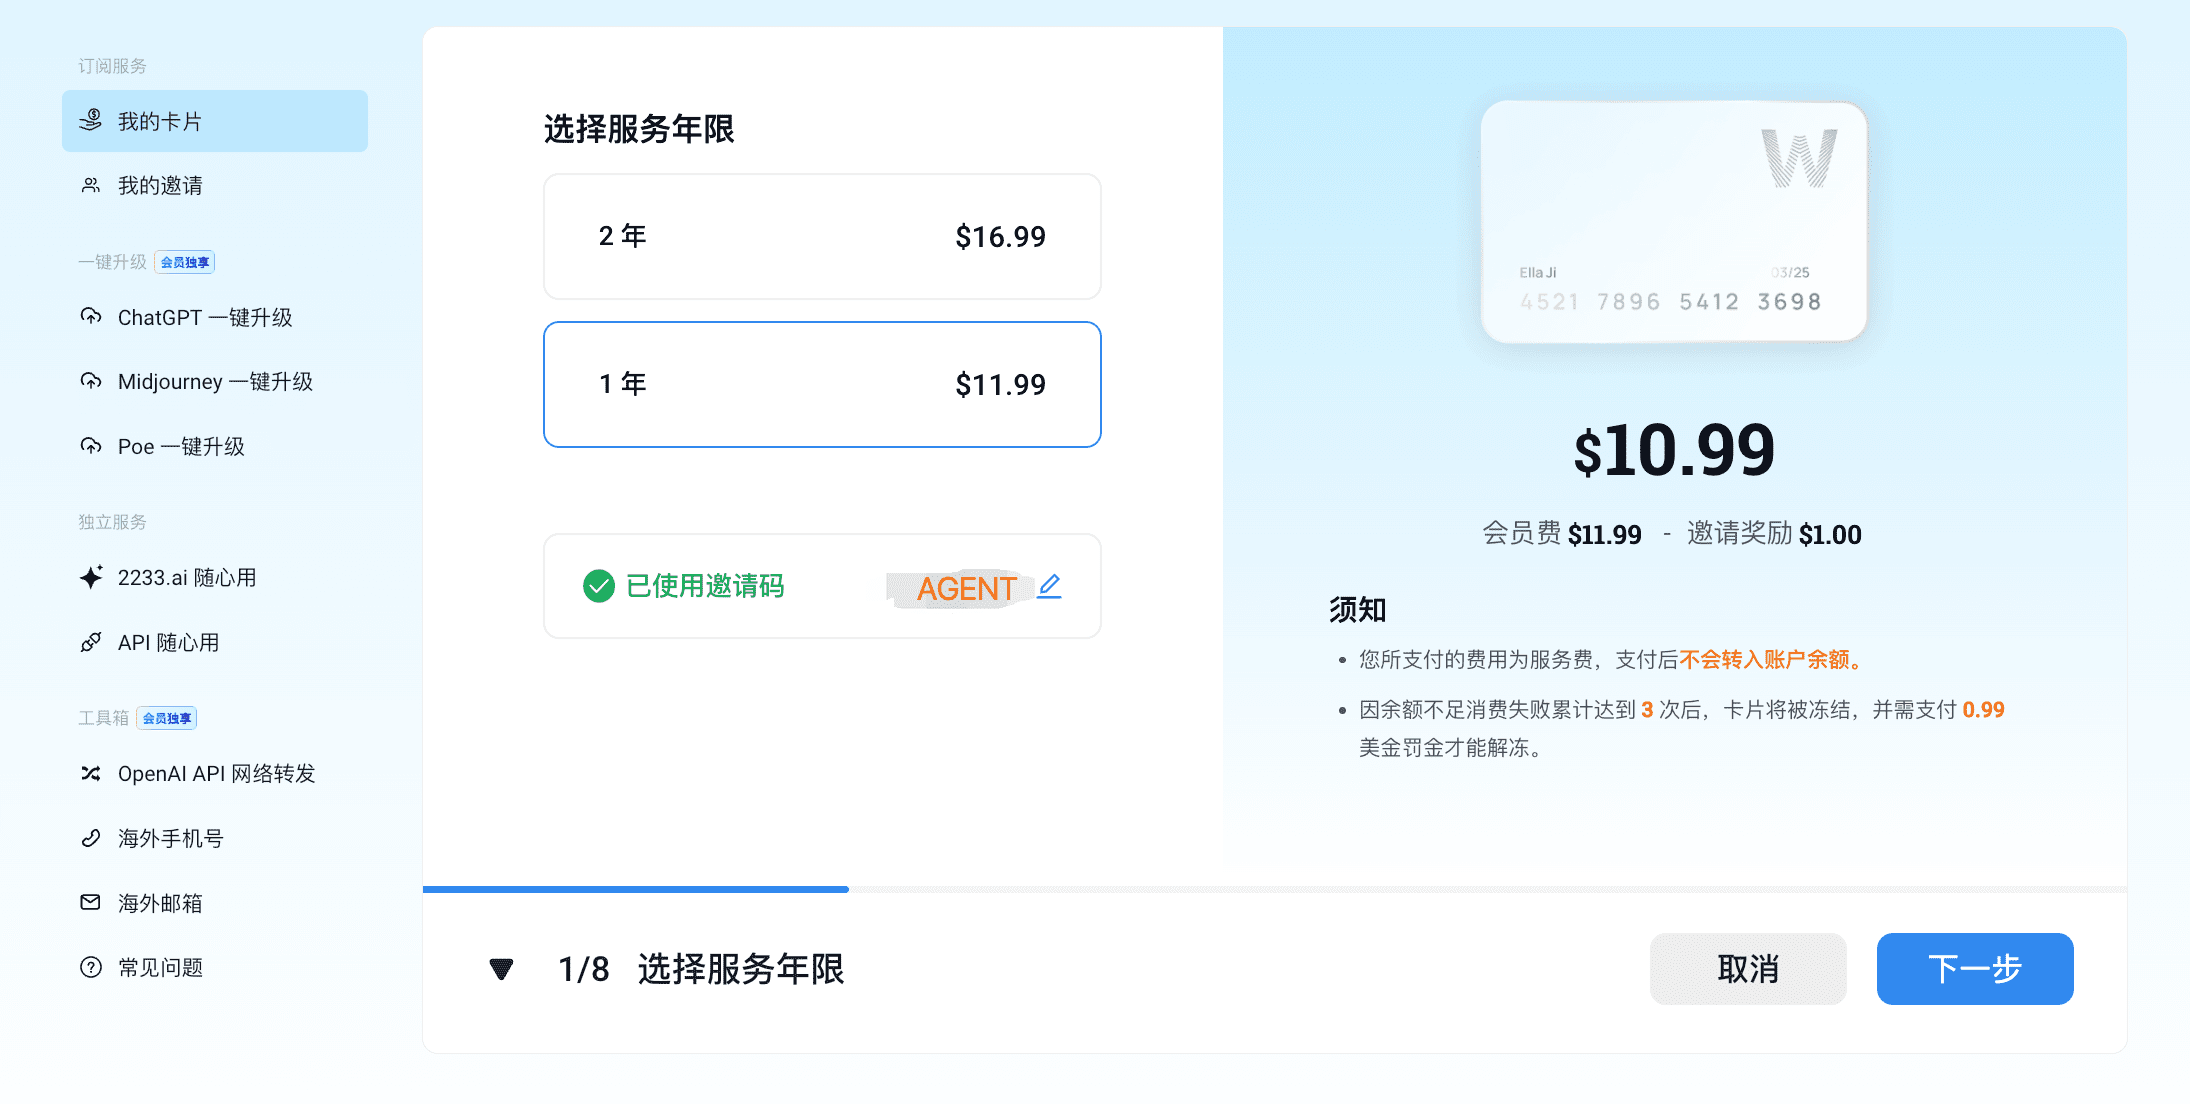The height and width of the screenshot is (1104, 2190).
Task: Click 邀请奖励 $1.00 text
Action: click(1774, 534)
